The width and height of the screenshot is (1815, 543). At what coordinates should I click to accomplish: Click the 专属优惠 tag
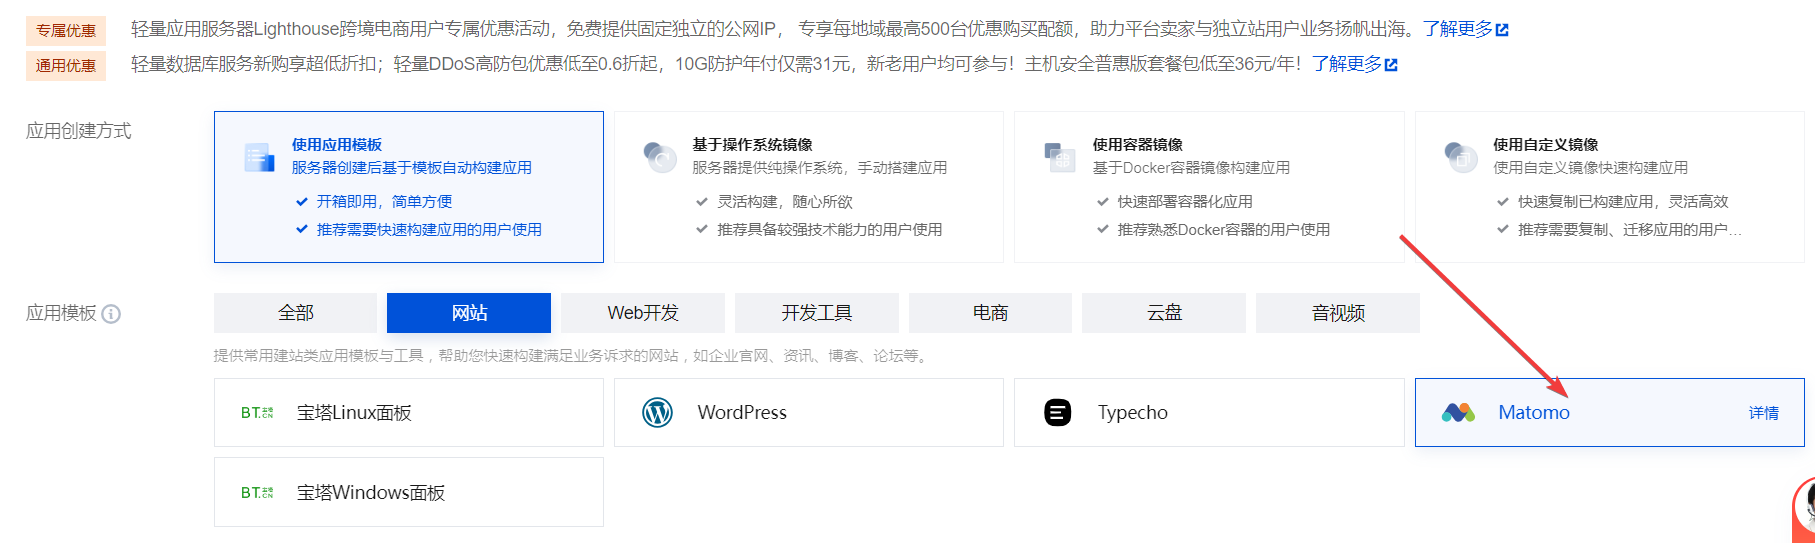(x=66, y=31)
